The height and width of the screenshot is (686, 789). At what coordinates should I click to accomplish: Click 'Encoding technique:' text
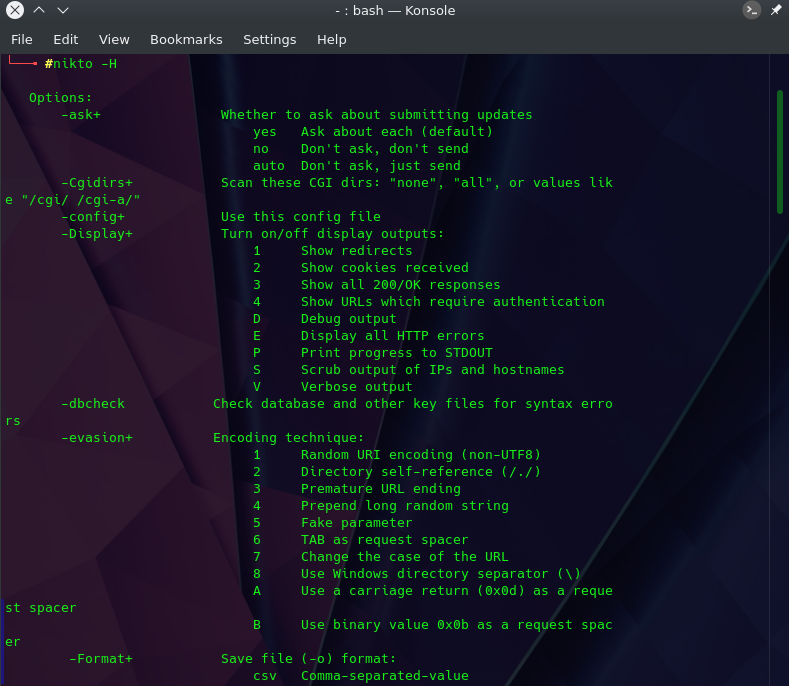(288, 438)
